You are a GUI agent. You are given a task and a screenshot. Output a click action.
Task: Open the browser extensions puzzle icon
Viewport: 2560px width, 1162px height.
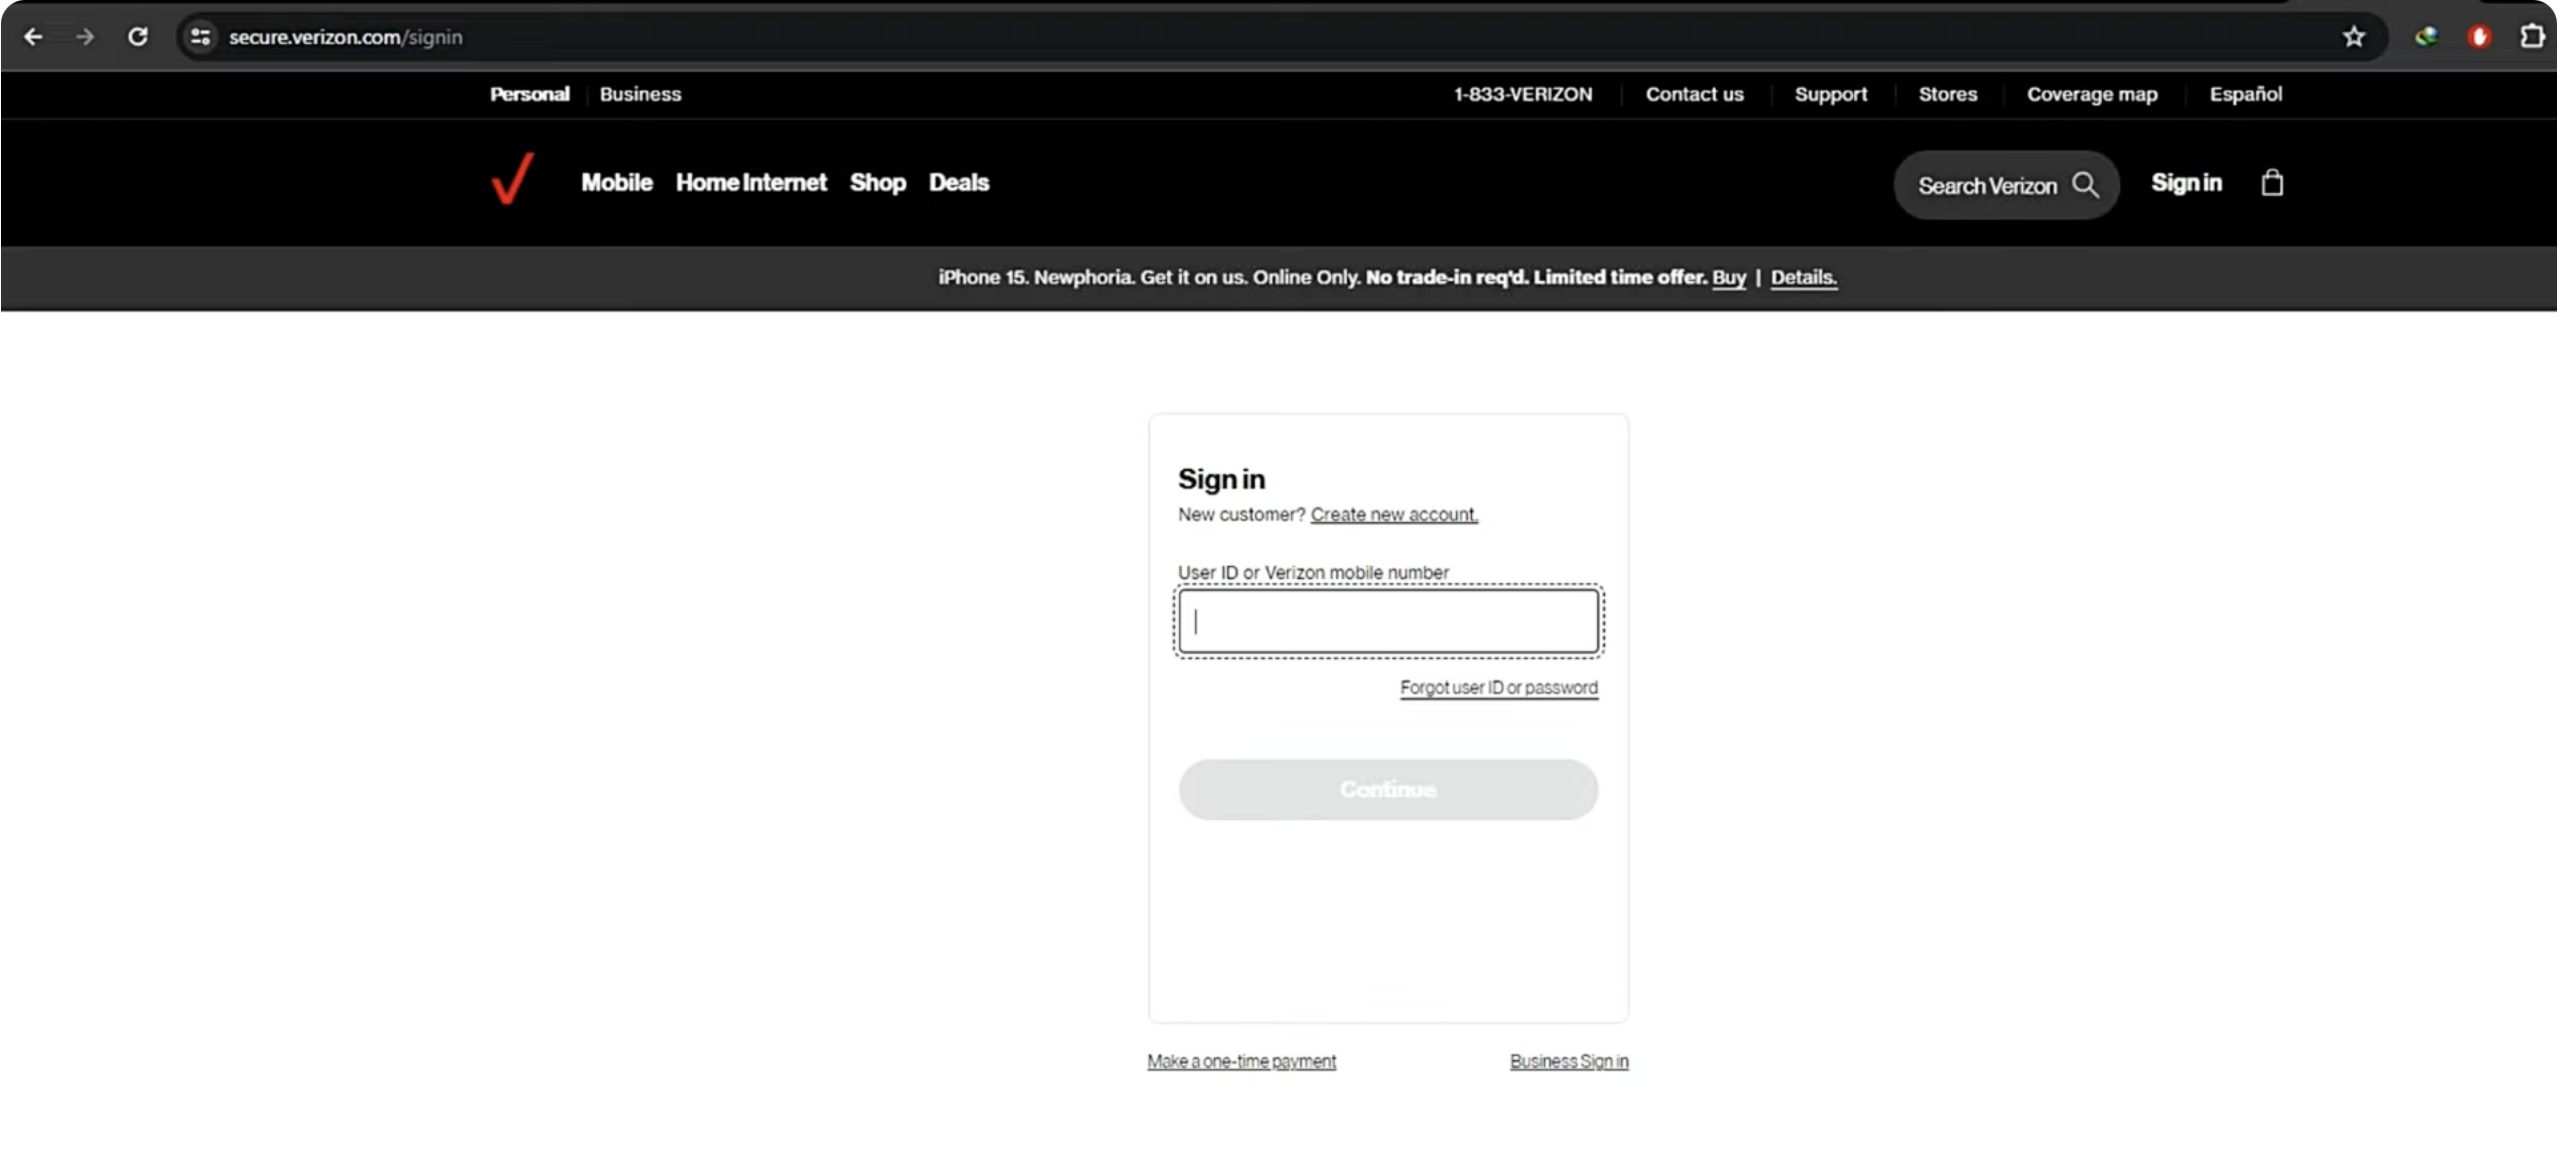click(2532, 37)
